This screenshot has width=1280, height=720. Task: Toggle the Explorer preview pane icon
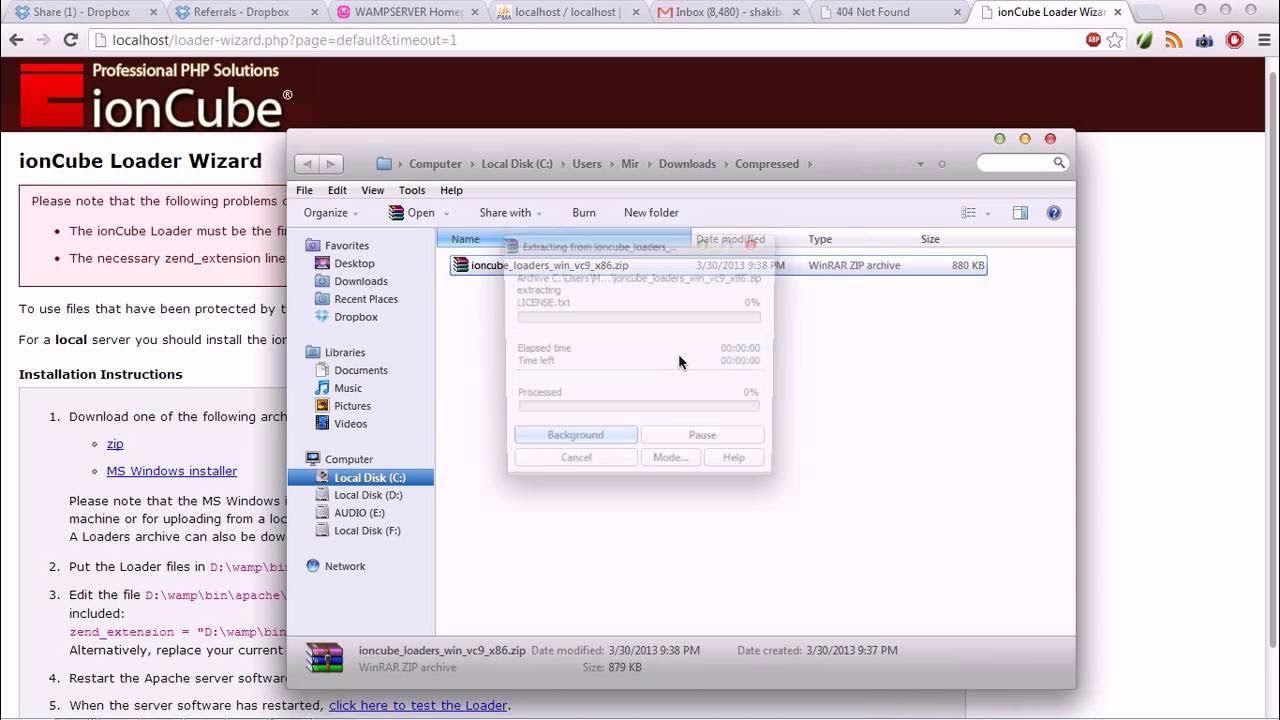(1020, 213)
